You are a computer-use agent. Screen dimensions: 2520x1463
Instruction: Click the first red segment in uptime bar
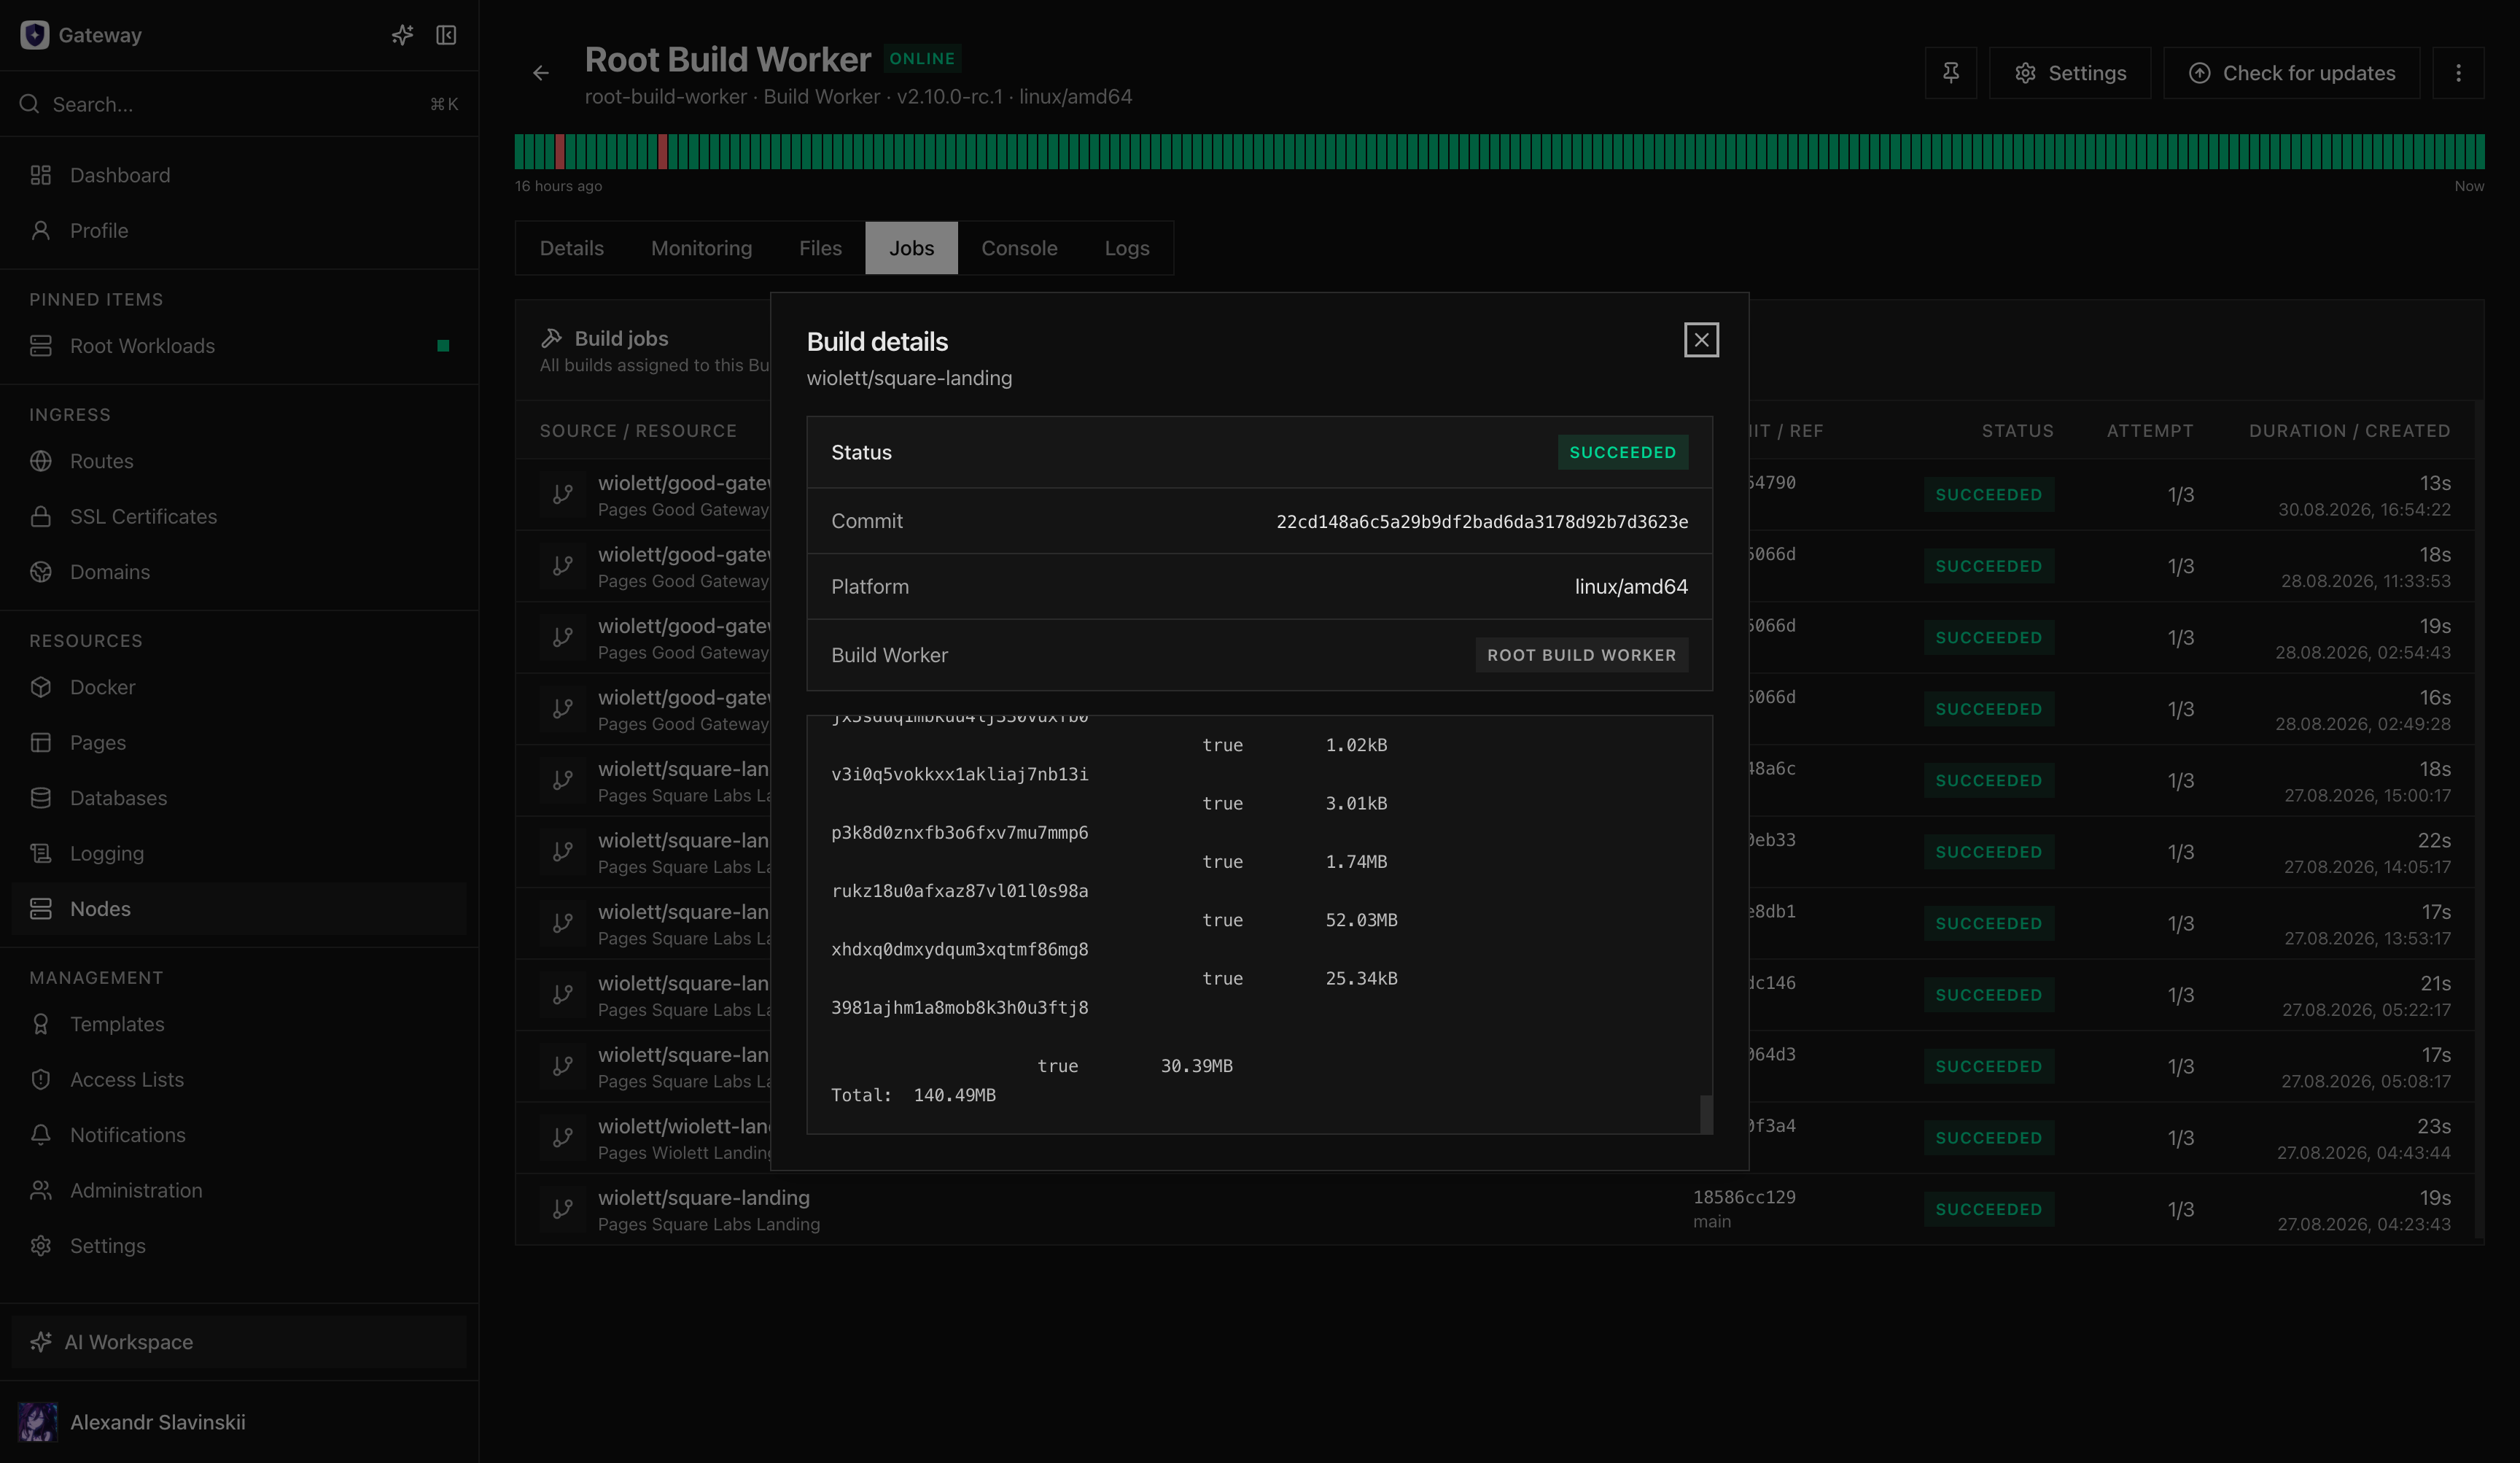(560, 152)
